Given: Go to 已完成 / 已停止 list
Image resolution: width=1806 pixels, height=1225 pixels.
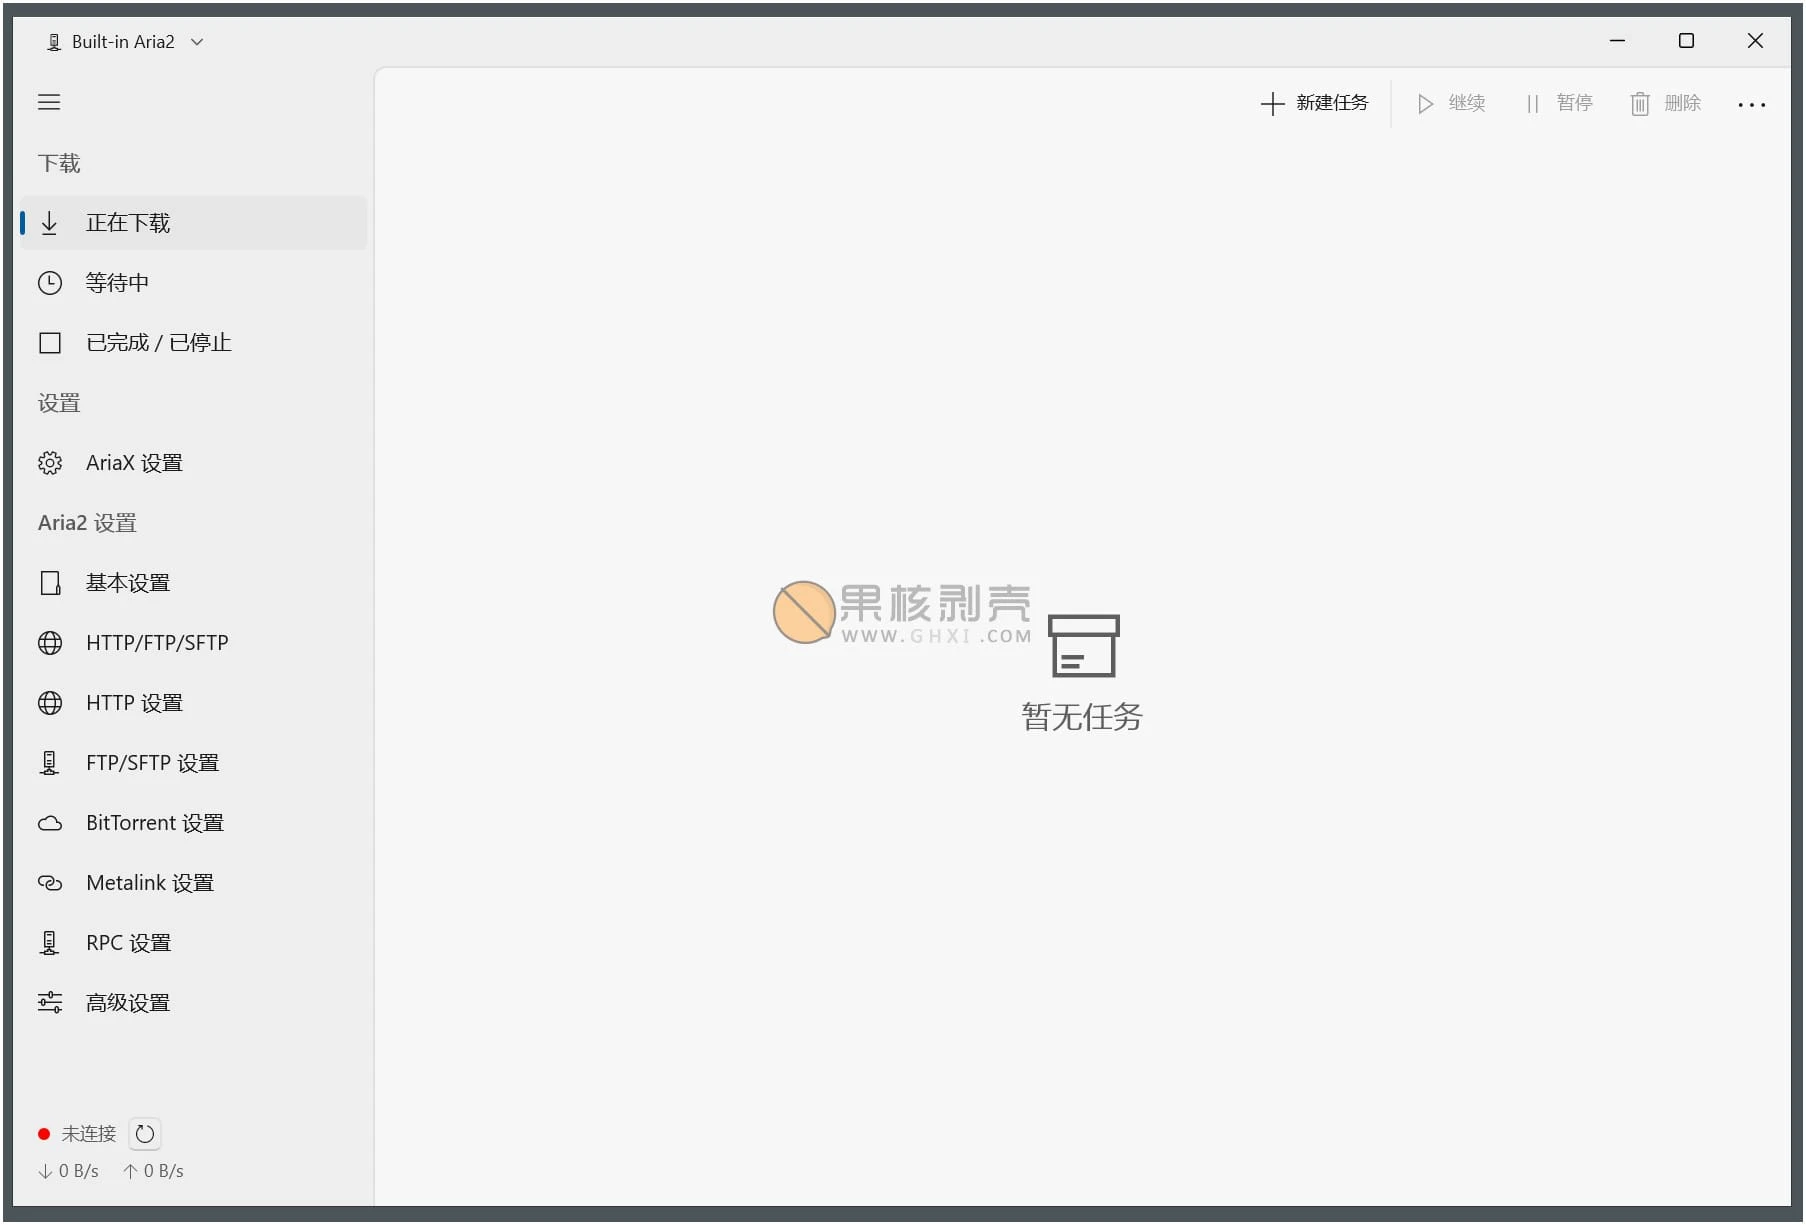Looking at the screenshot, I should tap(193, 343).
